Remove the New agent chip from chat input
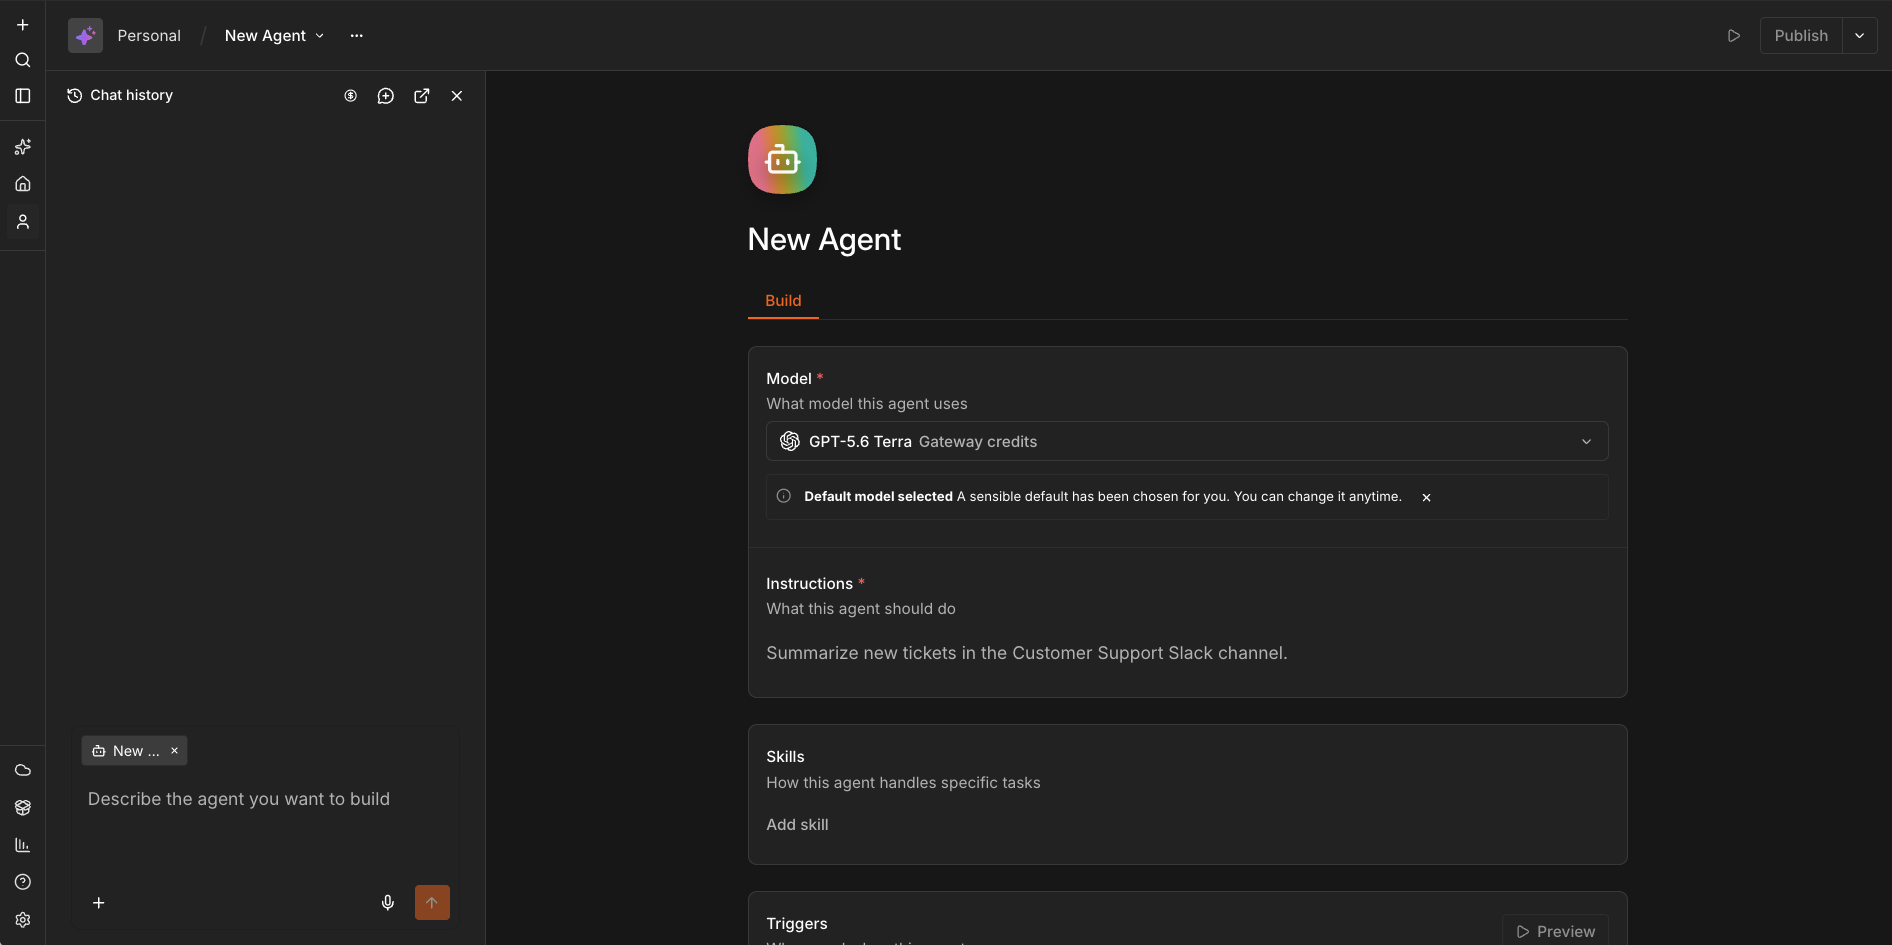Screen dimensions: 1892x945 tap(174, 751)
